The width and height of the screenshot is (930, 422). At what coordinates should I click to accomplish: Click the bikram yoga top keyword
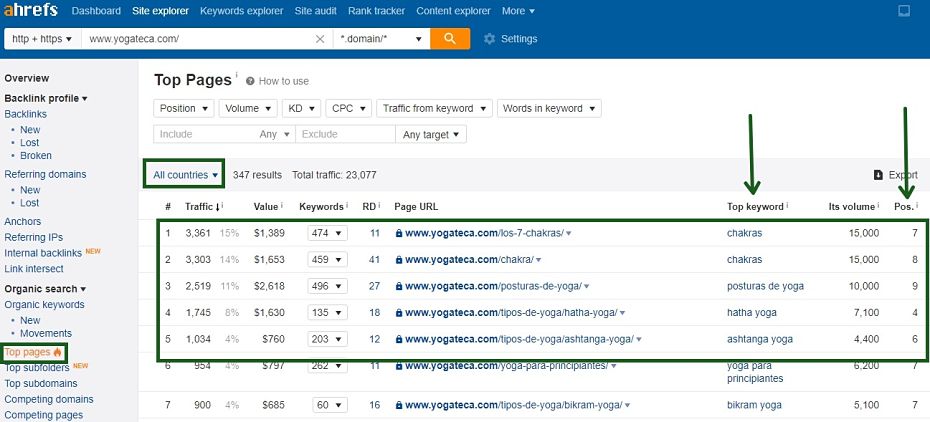[x=754, y=405]
